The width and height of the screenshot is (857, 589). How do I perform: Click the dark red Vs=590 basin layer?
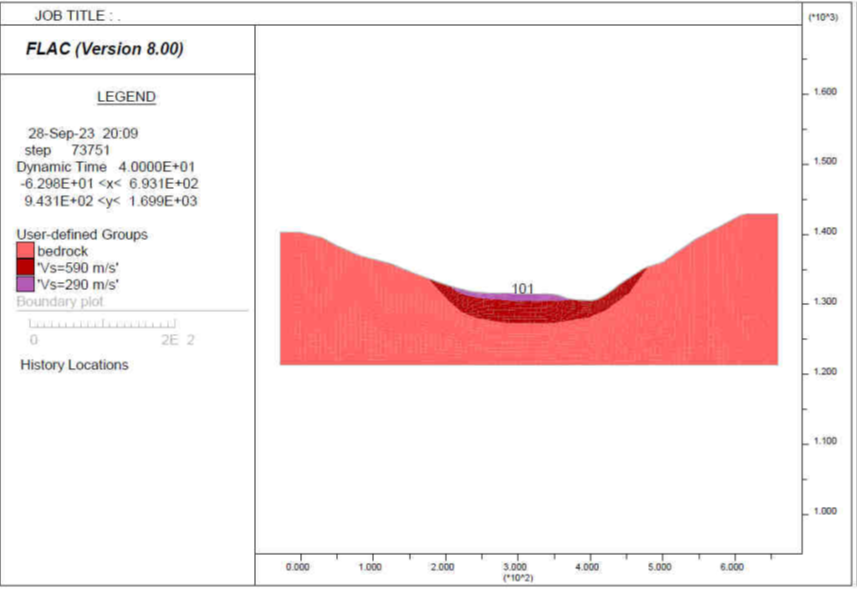pos(520,312)
